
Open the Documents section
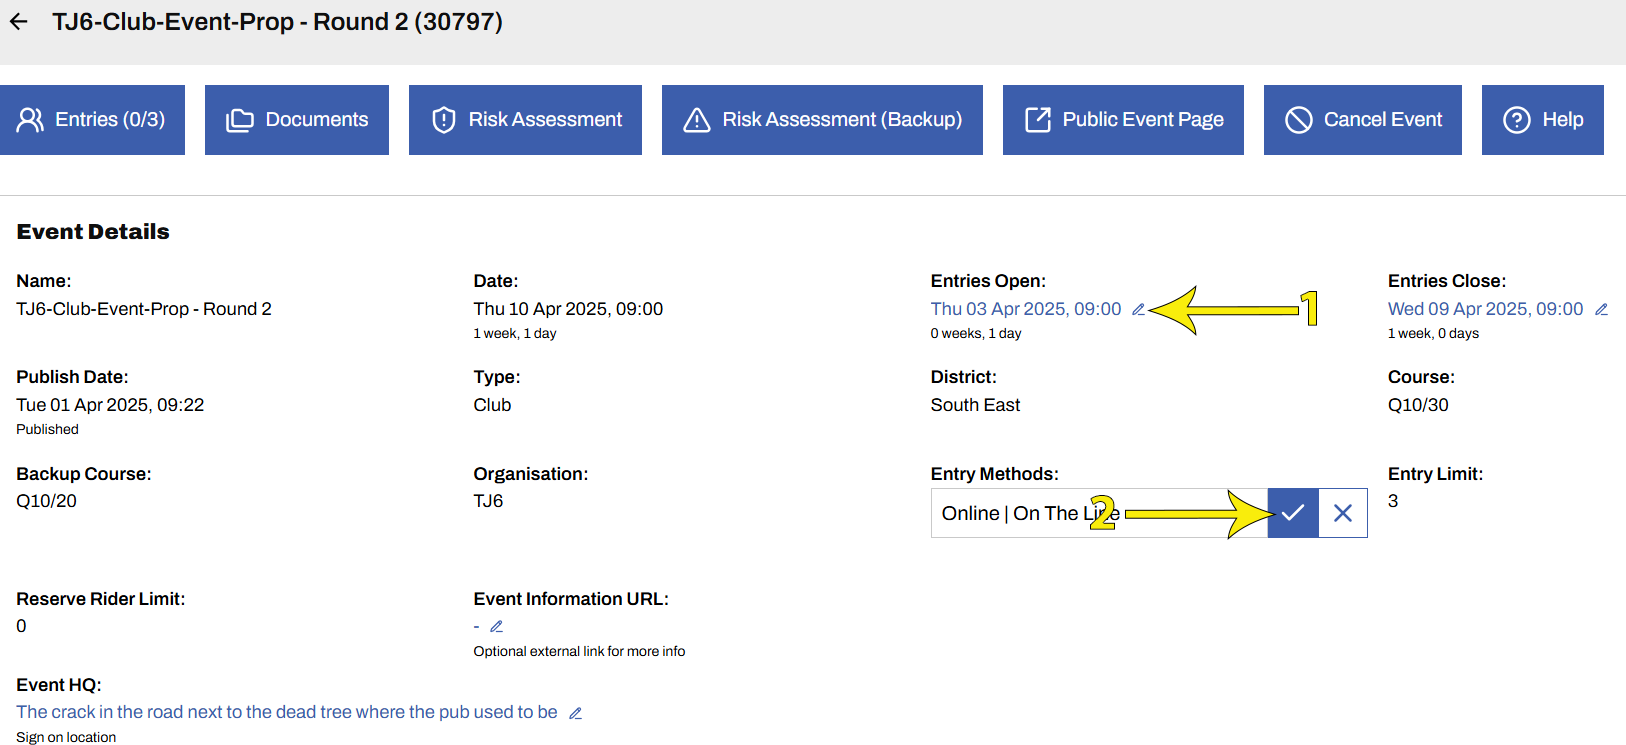(x=297, y=120)
